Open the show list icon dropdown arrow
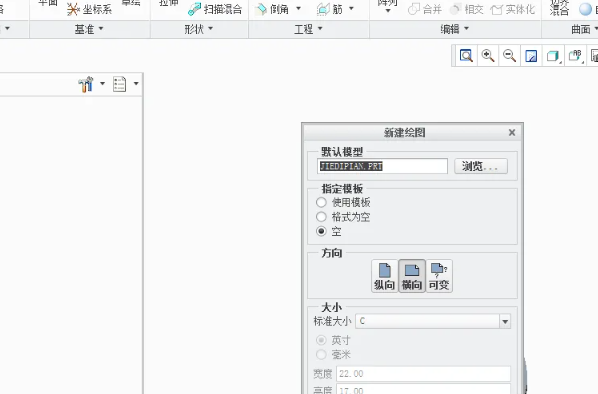The width and height of the screenshot is (598, 394). (136, 84)
